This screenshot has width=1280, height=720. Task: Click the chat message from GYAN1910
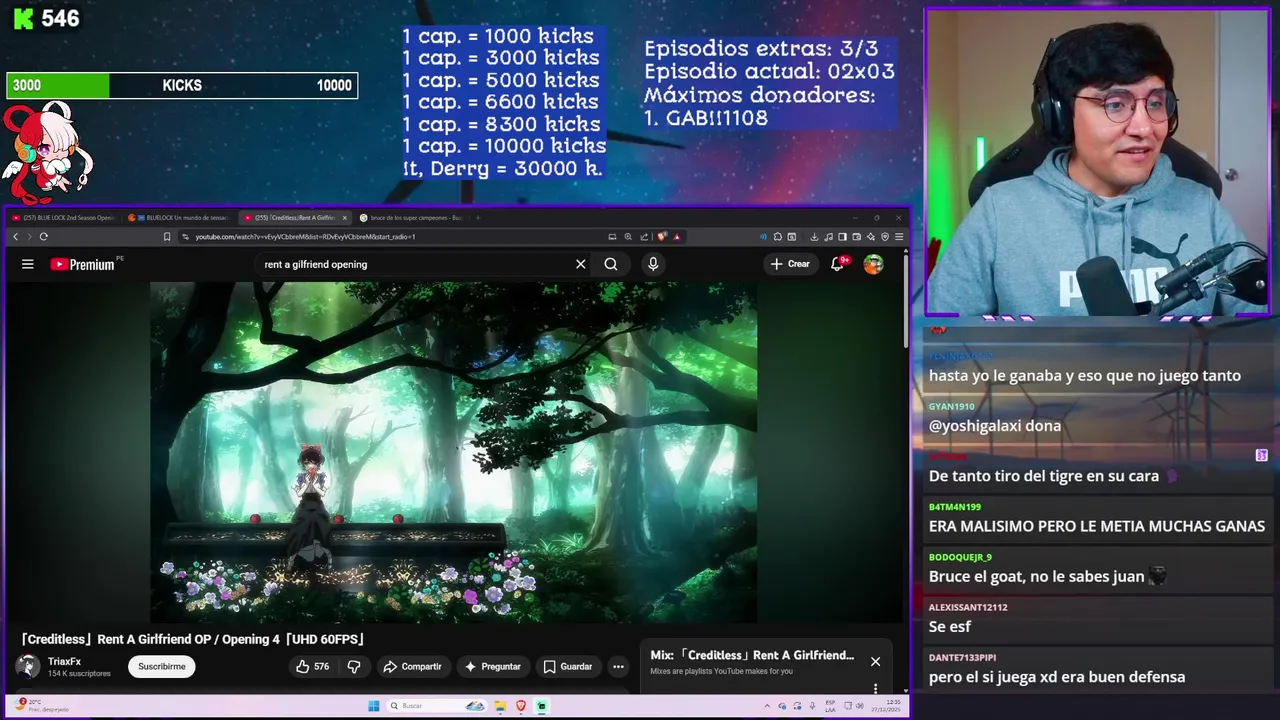click(995, 426)
